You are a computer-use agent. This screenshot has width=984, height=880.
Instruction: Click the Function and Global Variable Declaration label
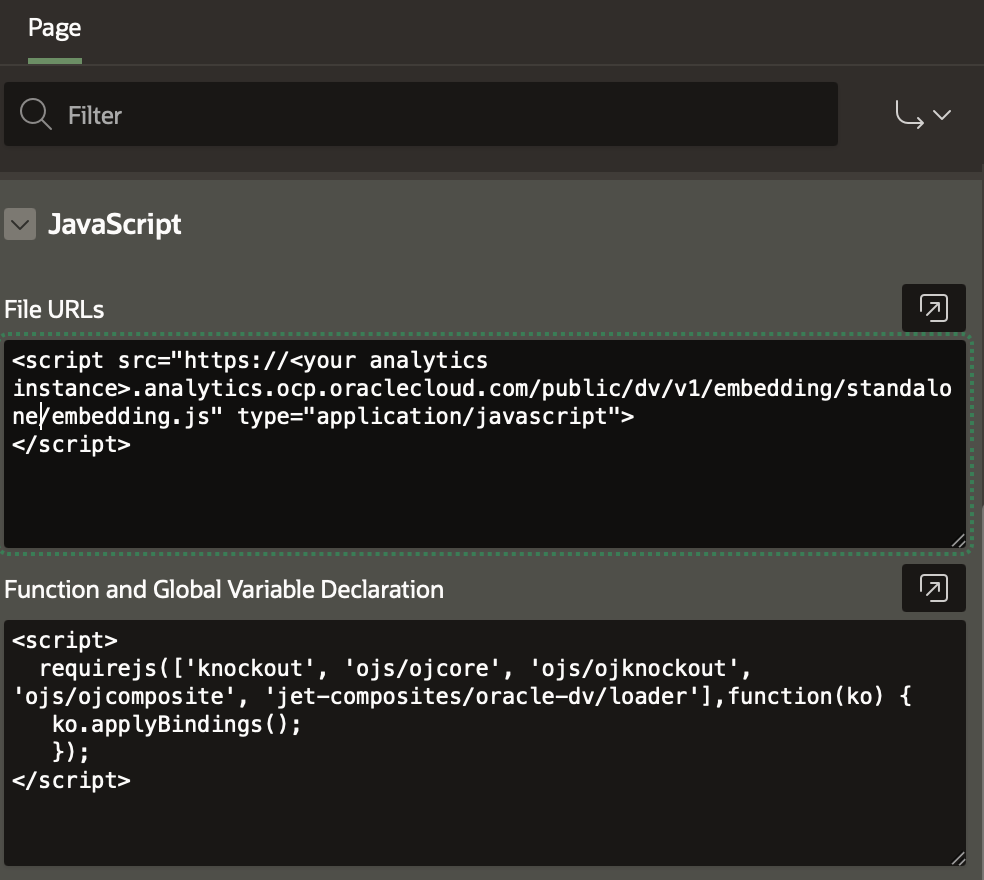pos(224,589)
